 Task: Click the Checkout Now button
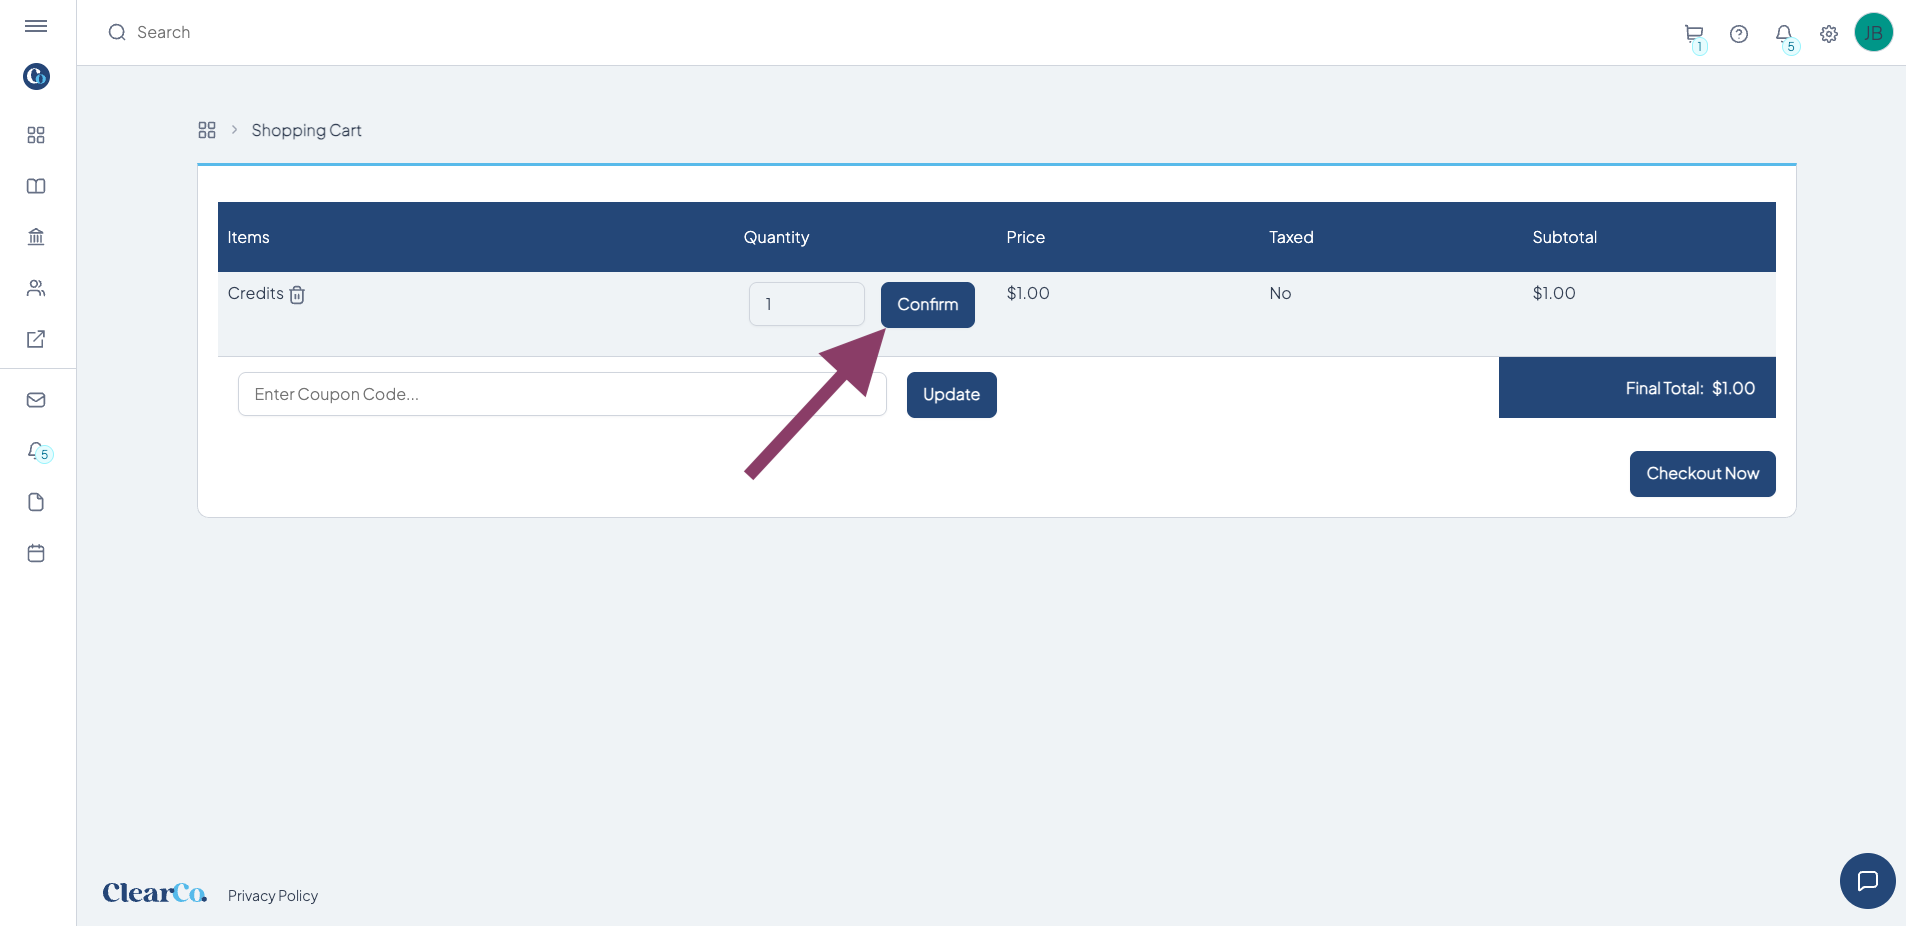pyautogui.click(x=1703, y=474)
